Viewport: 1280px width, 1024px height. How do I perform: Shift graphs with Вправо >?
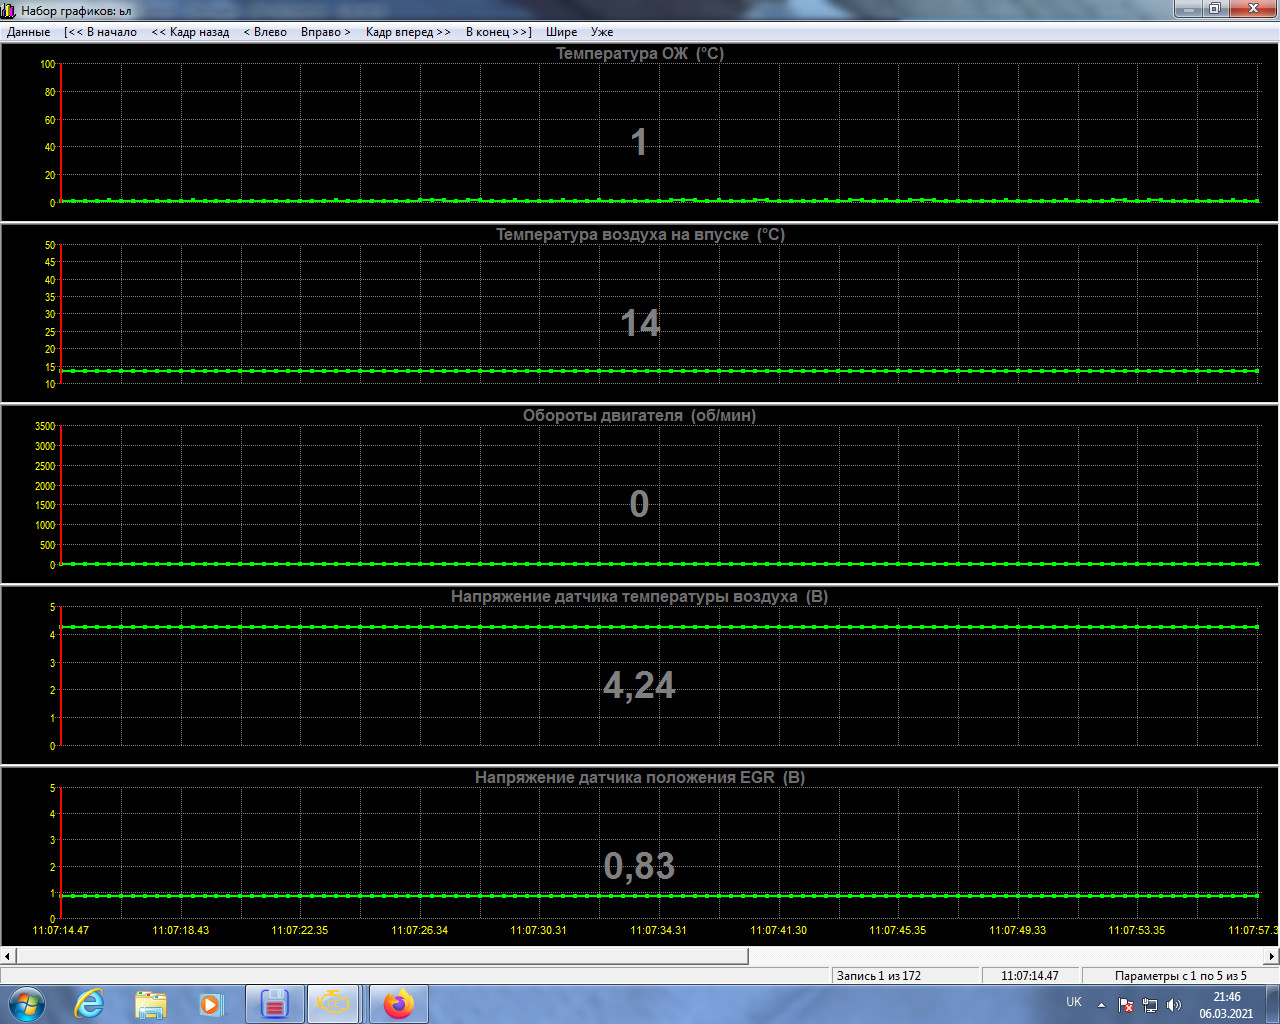point(326,32)
